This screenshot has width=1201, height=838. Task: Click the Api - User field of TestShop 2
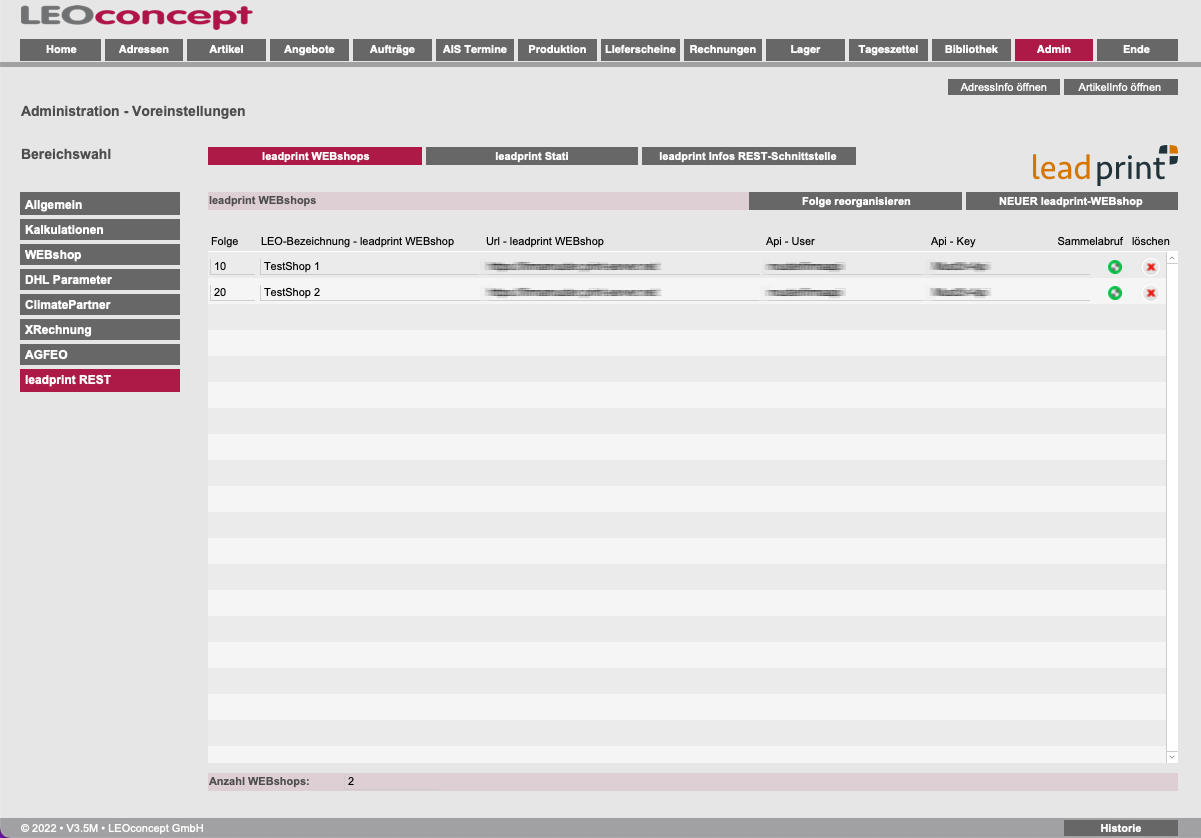coord(844,292)
